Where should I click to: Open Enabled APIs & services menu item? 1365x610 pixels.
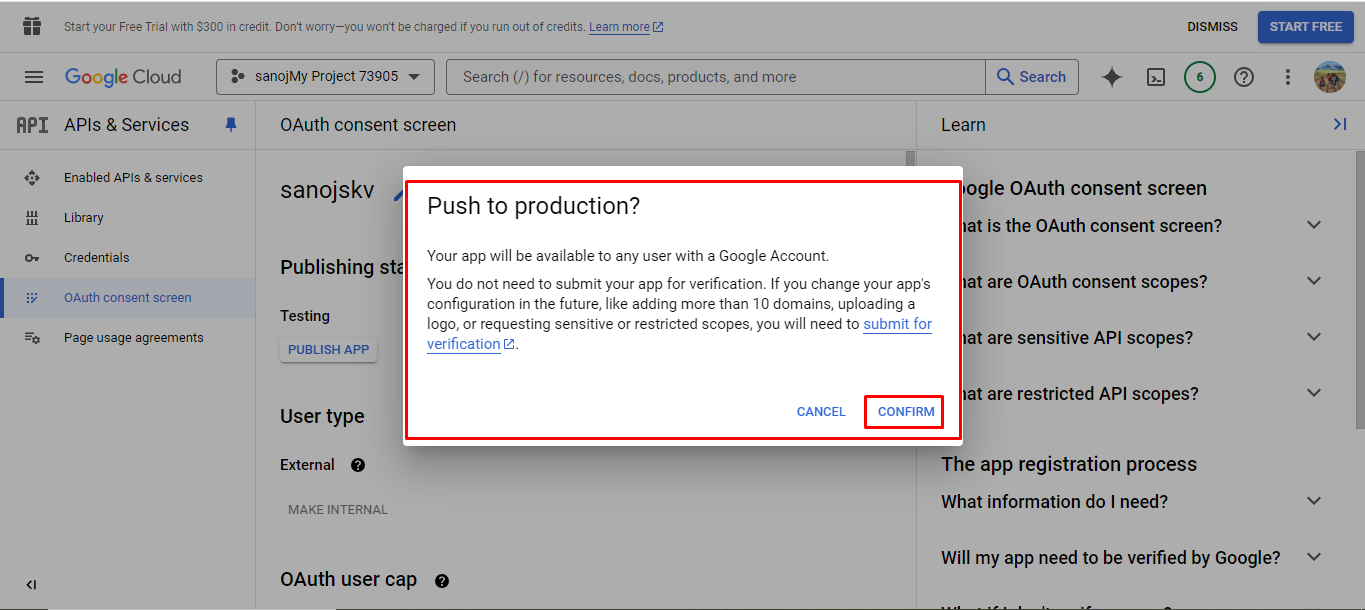tap(127, 178)
